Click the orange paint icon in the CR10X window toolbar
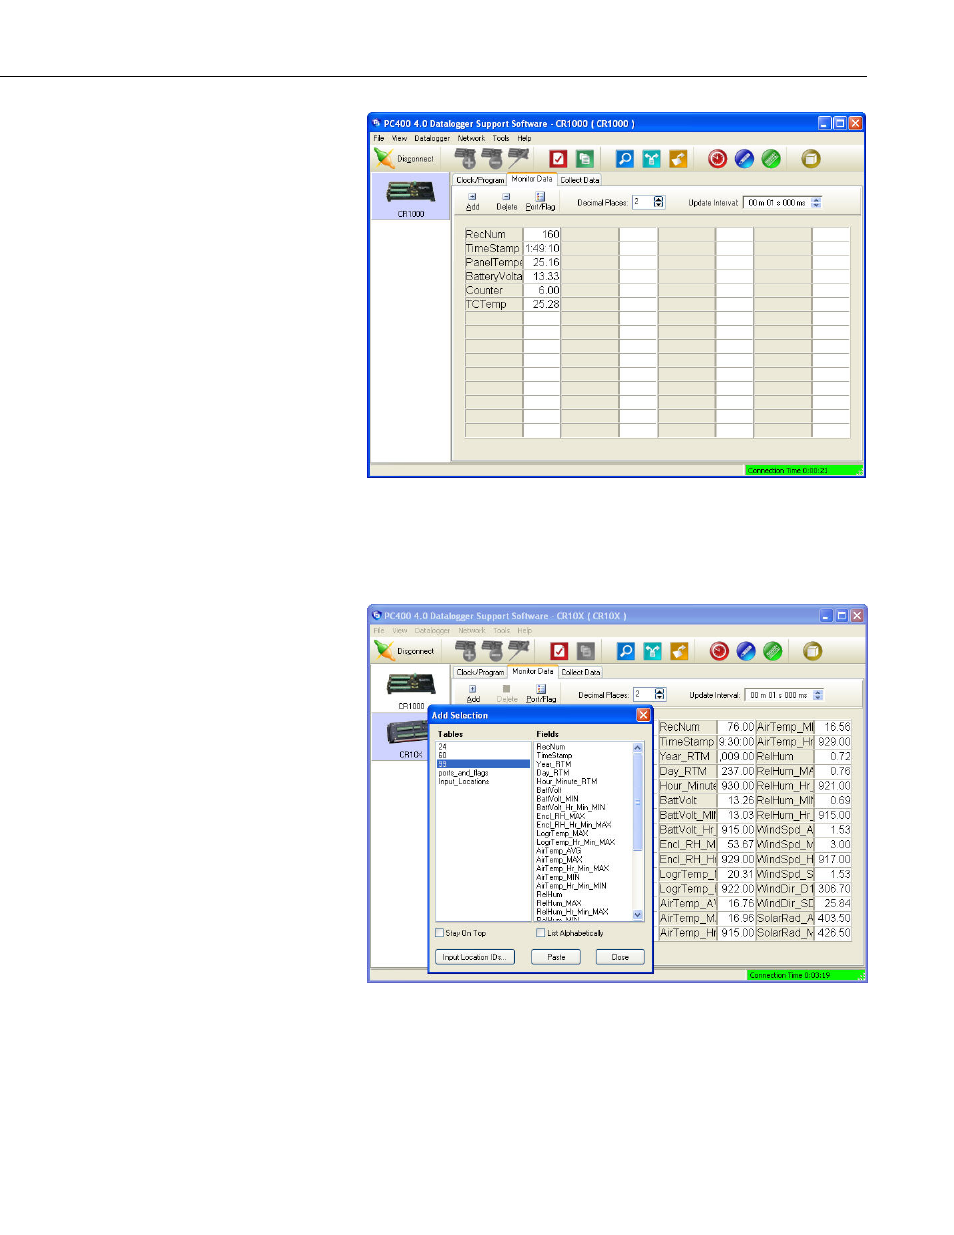This screenshot has width=954, height=1235. (679, 652)
